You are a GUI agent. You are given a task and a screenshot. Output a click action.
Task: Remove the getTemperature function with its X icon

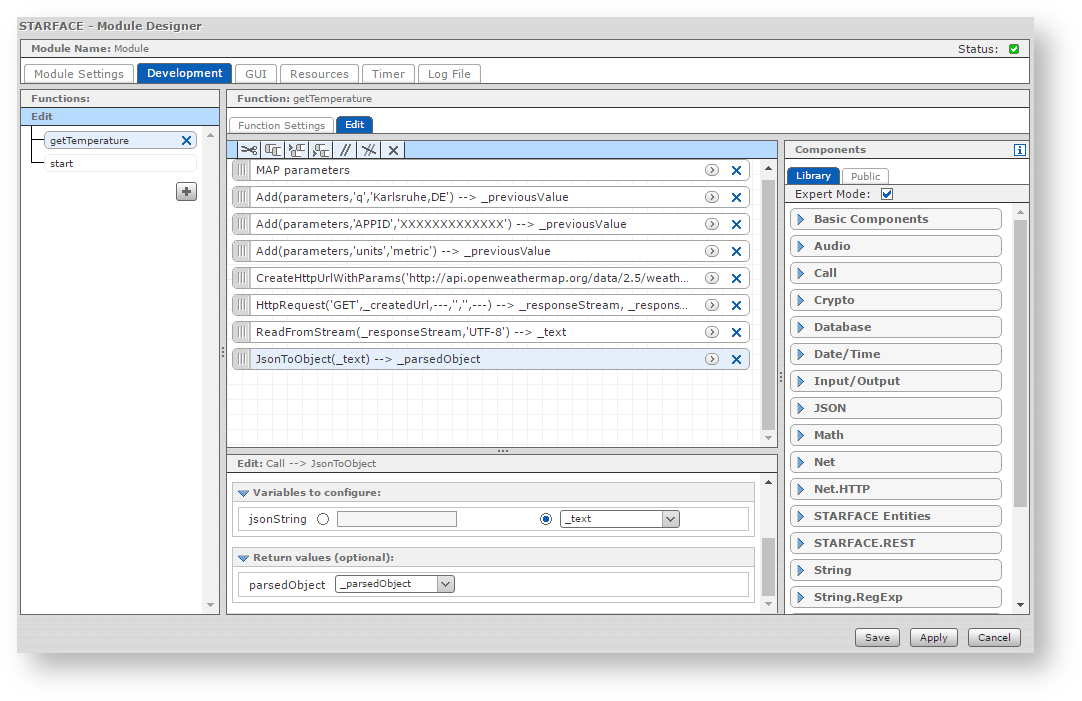(x=186, y=141)
